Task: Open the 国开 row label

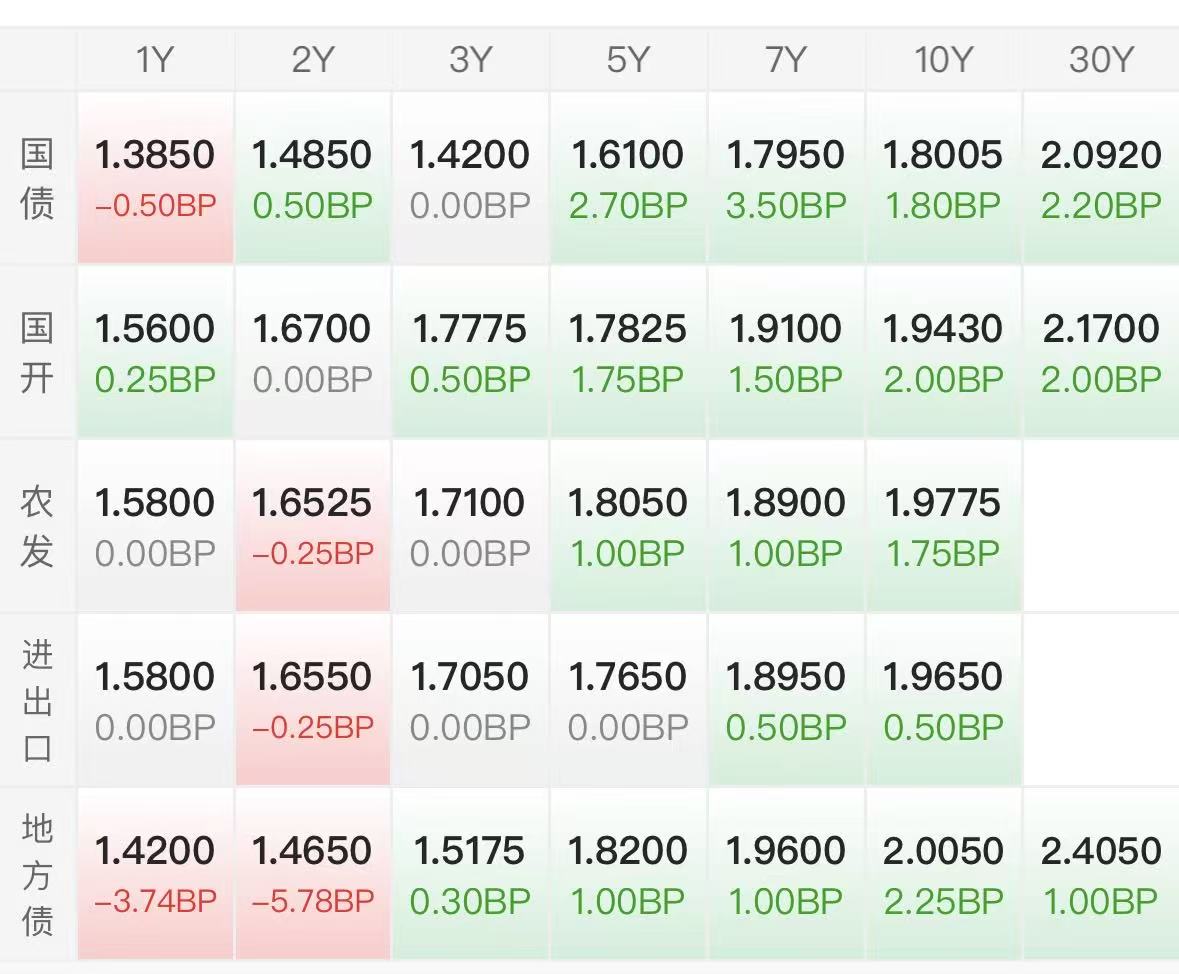Action: (37, 353)
